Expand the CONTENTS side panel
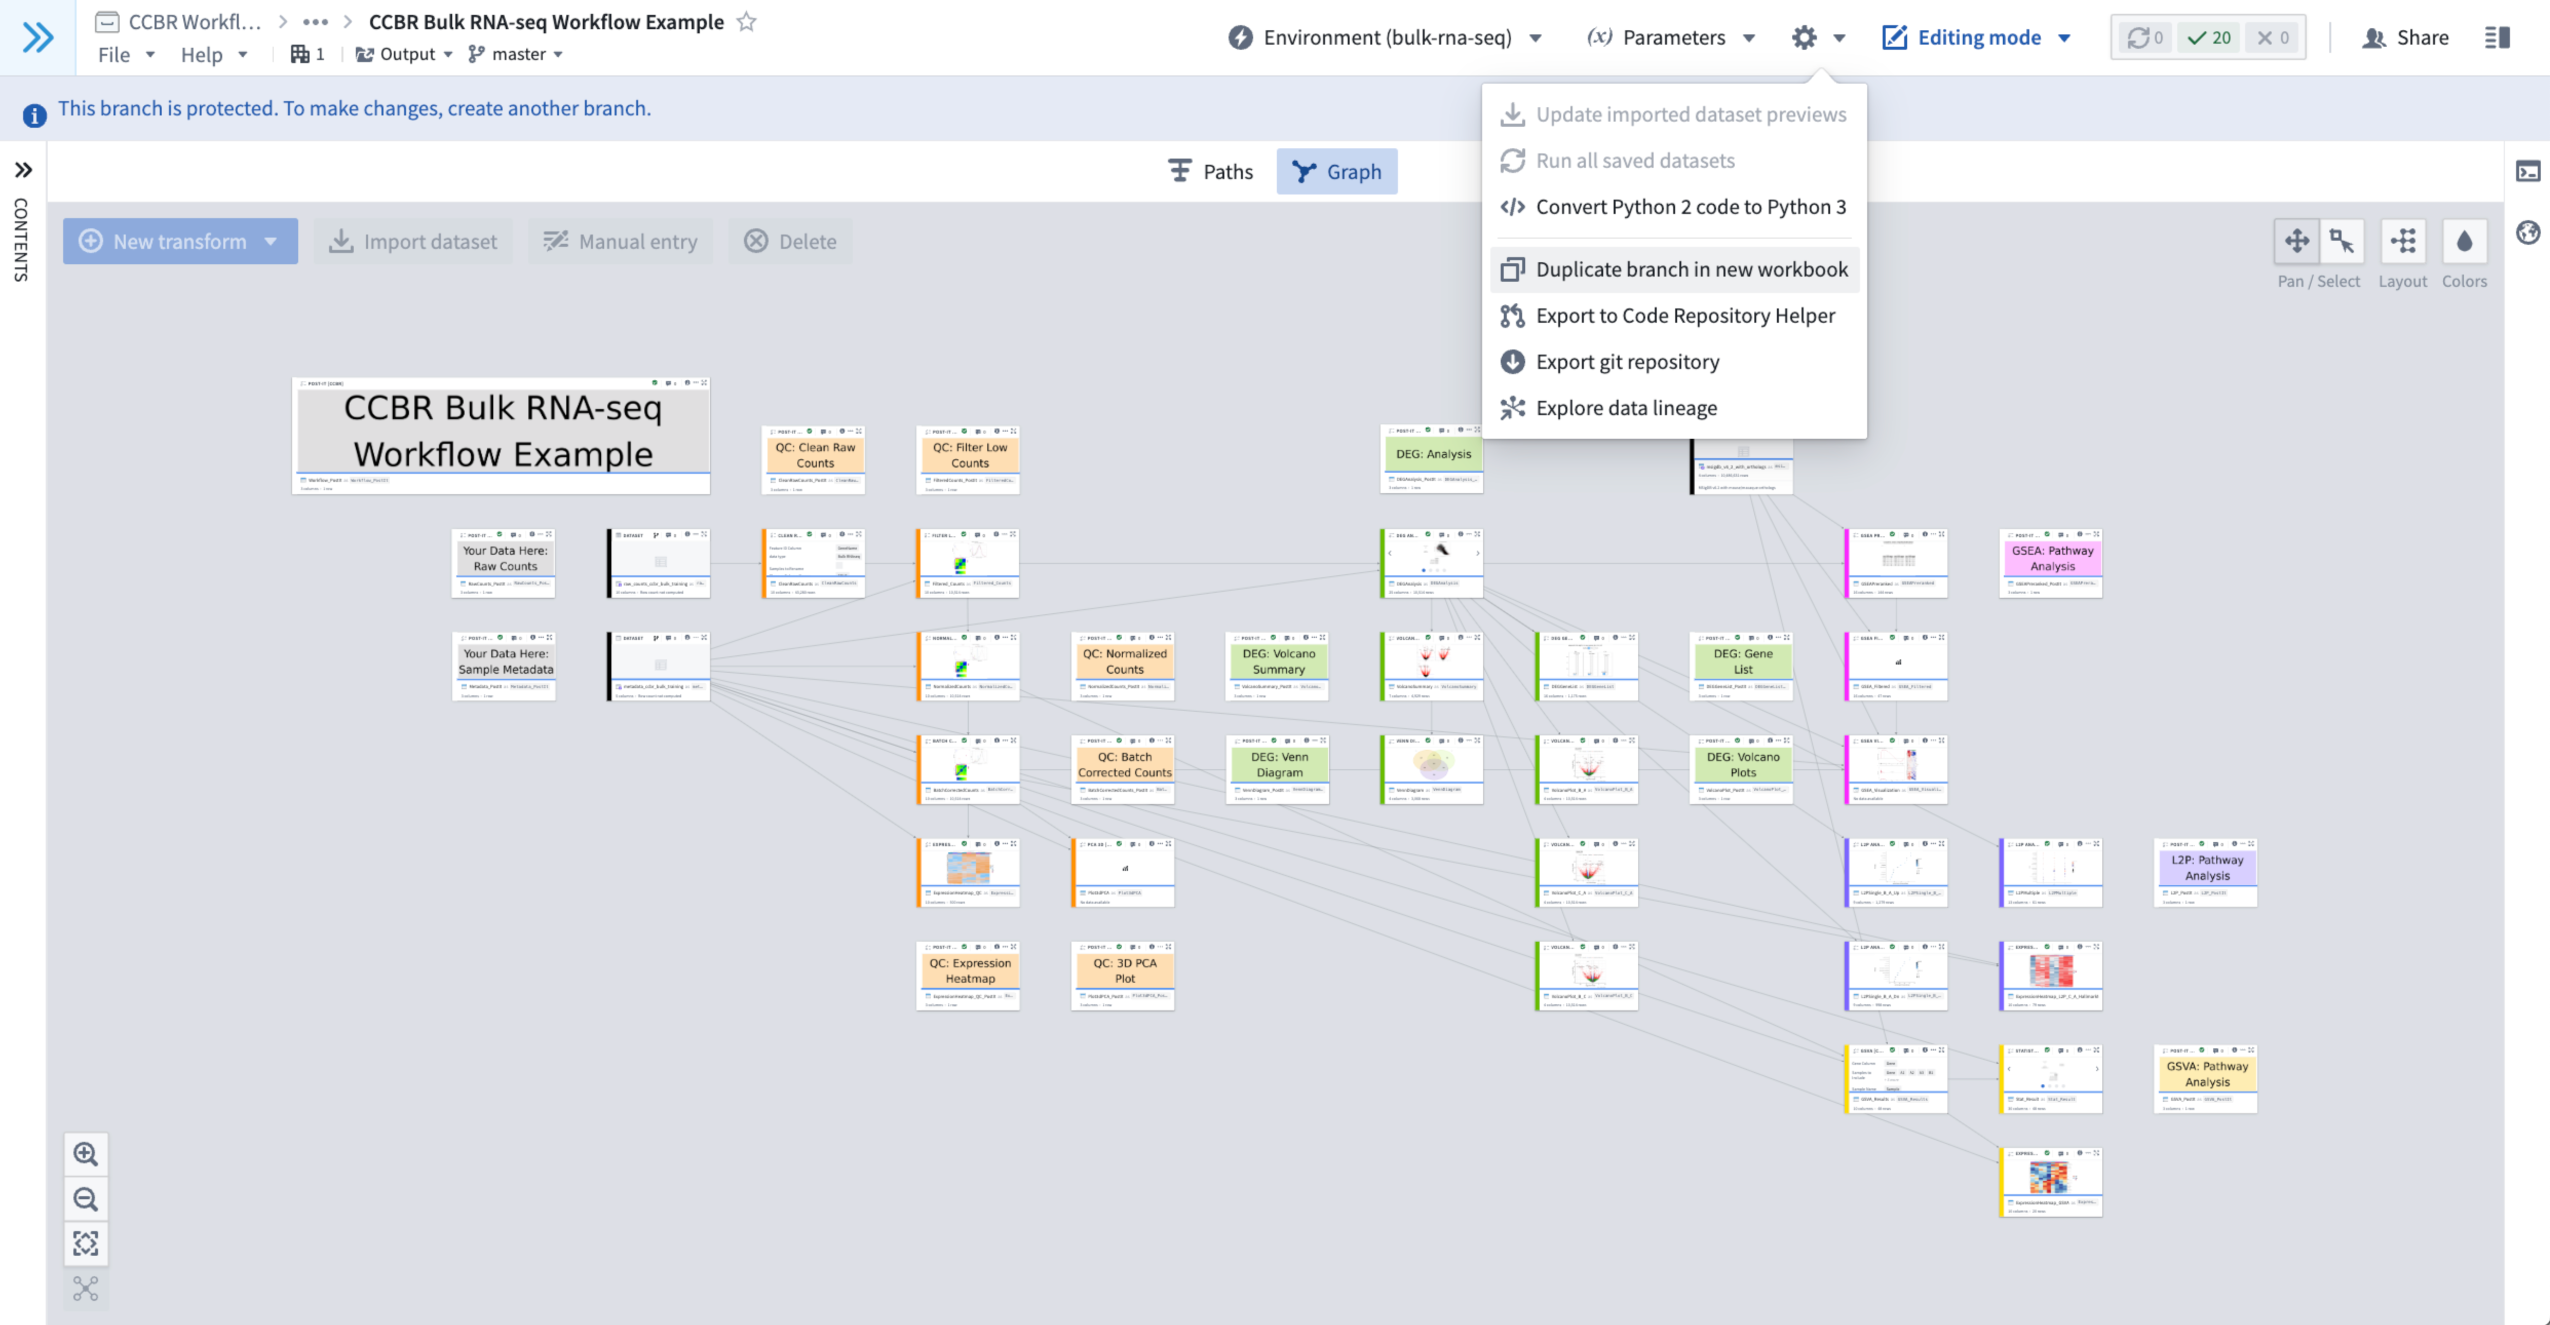 (x=23, y=170)
